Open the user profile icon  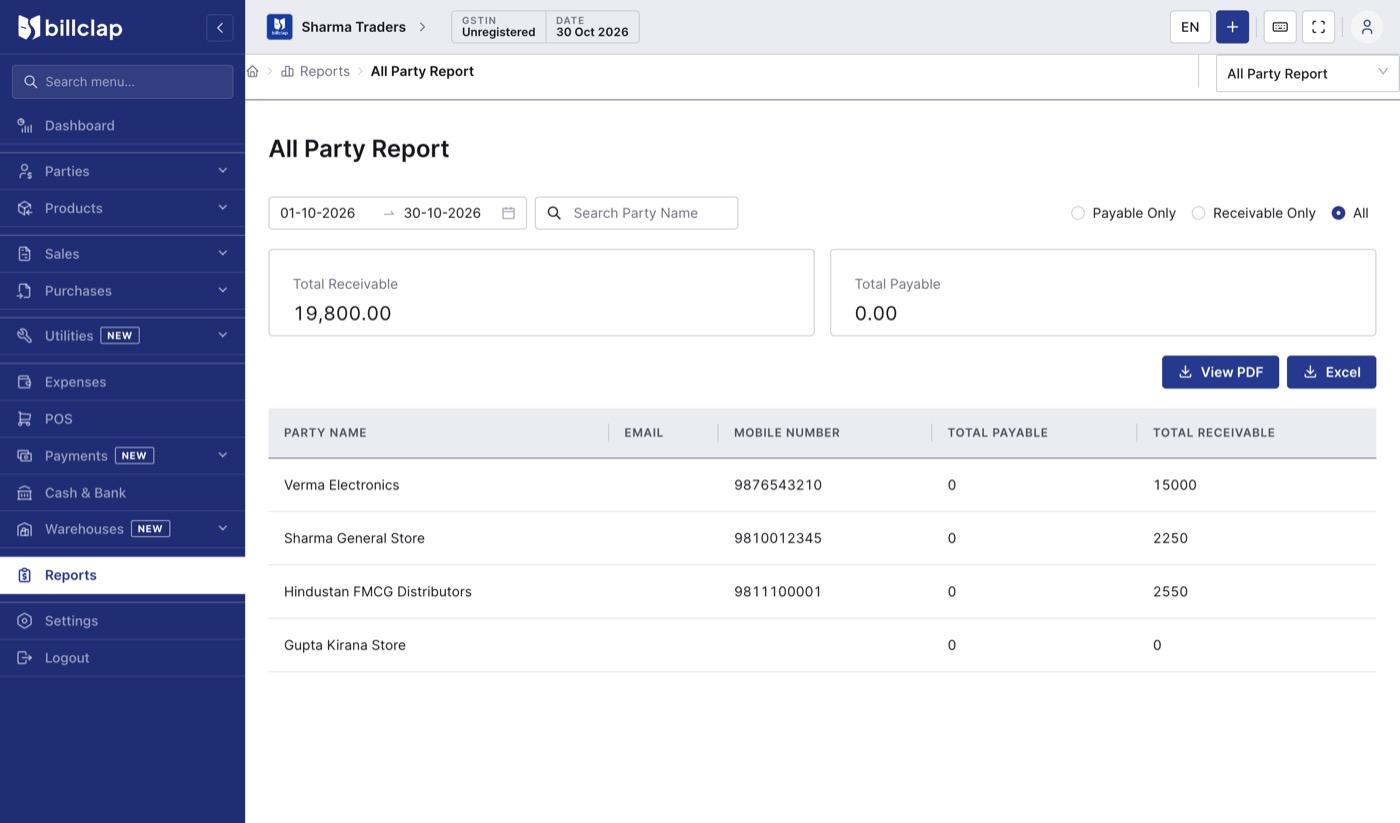(x=1367, y=27)
